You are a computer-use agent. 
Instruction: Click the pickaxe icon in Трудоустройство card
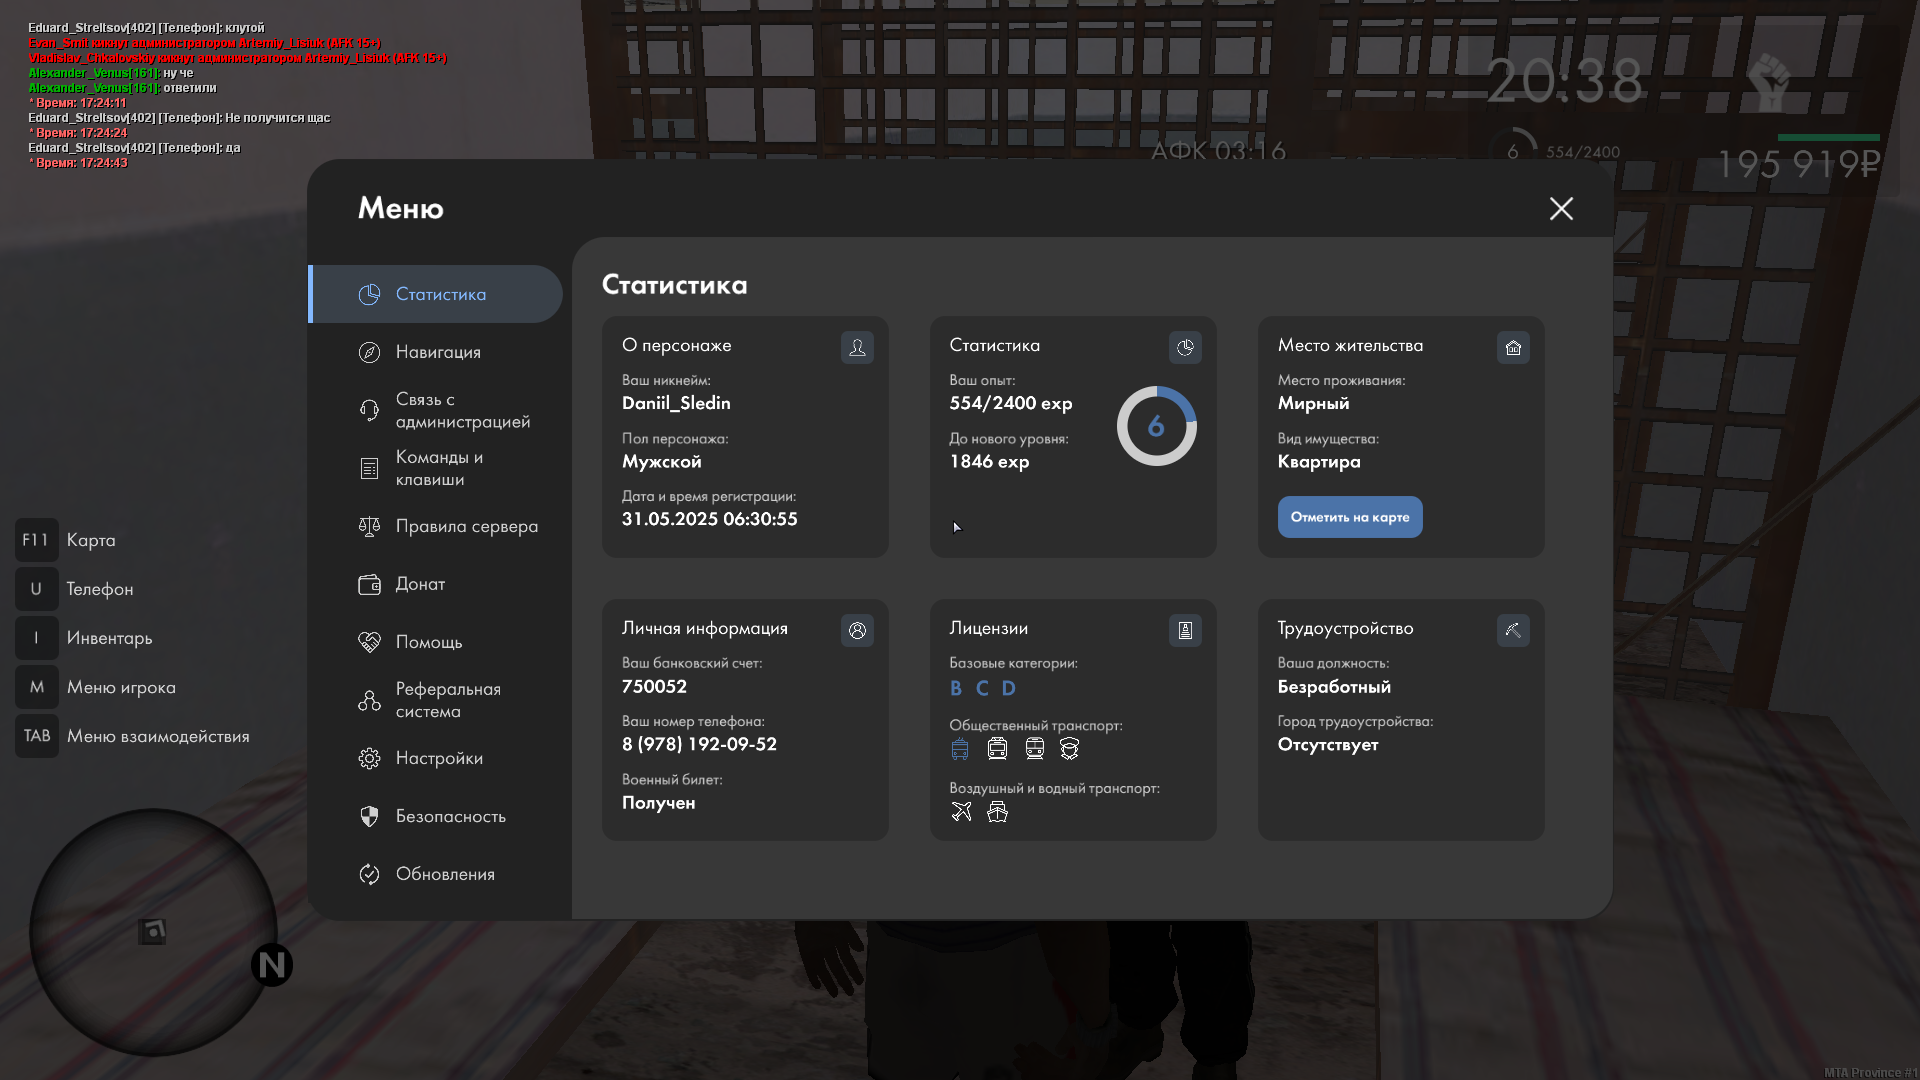(x=1513, y=630)
